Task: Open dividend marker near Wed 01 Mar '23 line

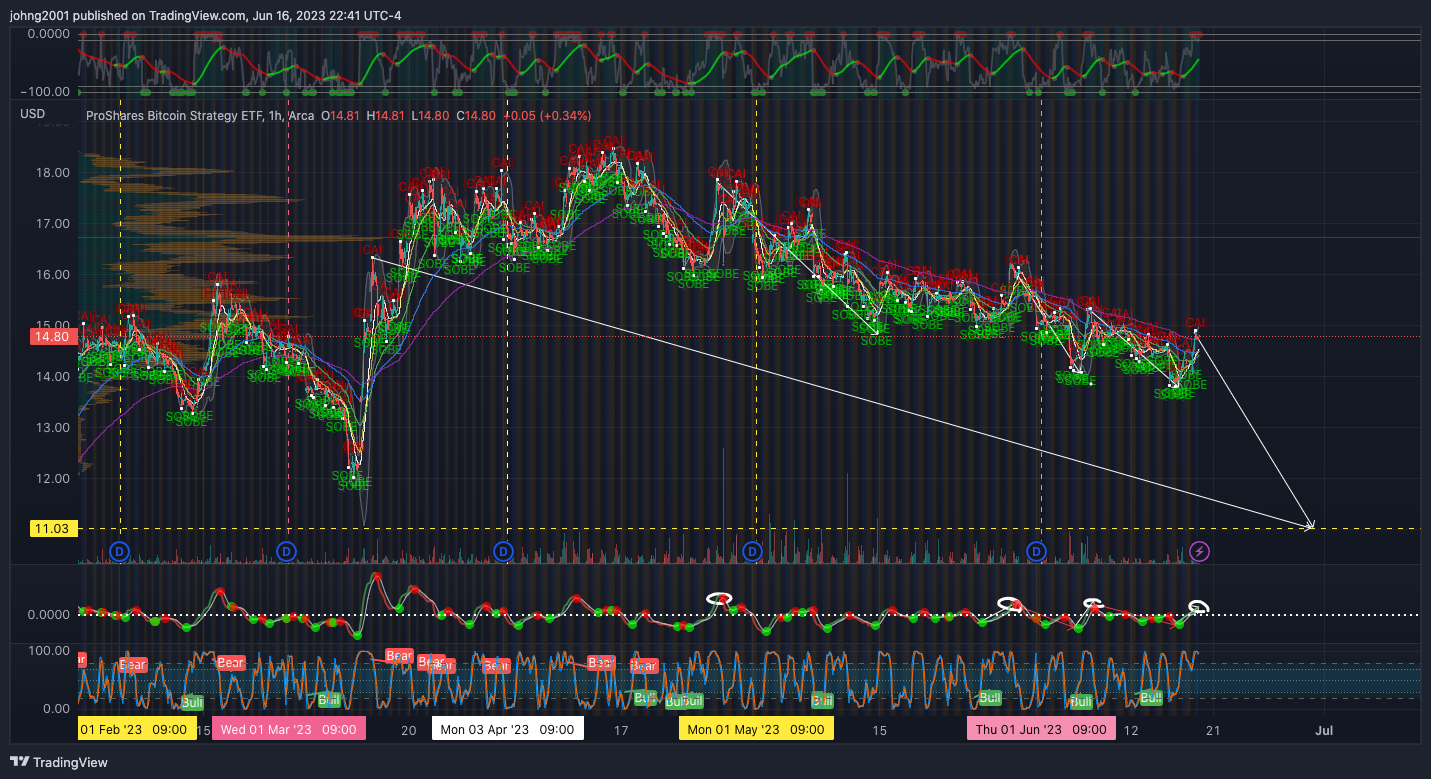Action: pyautogui.click(x=287, y=551)
